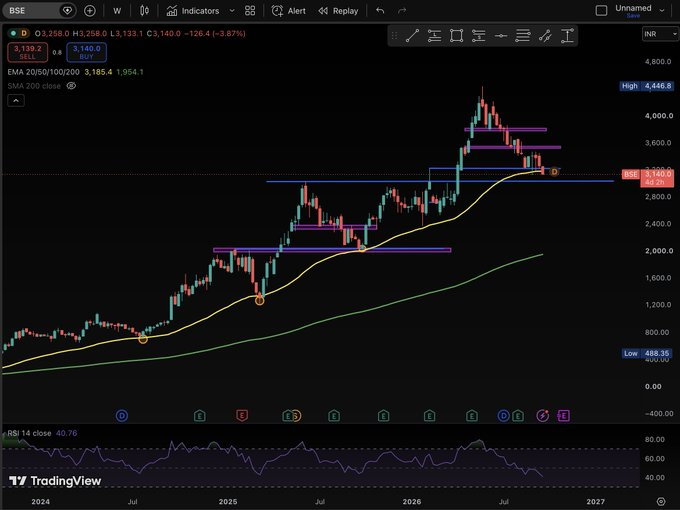Select the Parallel Channel tool

545,36
